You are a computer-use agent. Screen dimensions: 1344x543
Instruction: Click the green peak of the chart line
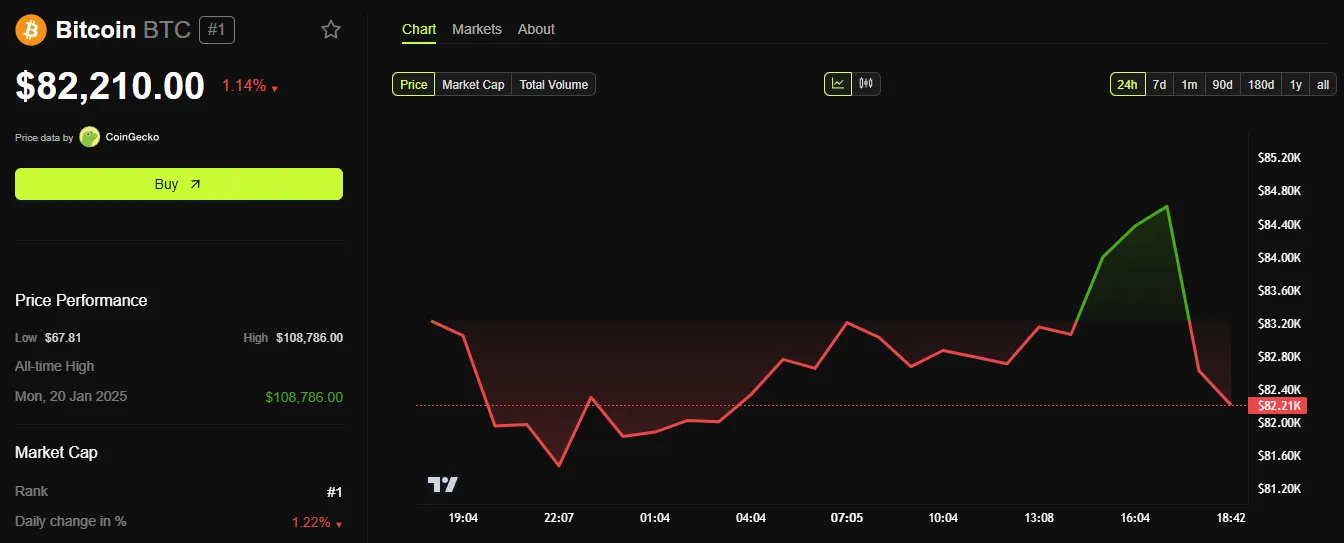tap(1167, 206)
